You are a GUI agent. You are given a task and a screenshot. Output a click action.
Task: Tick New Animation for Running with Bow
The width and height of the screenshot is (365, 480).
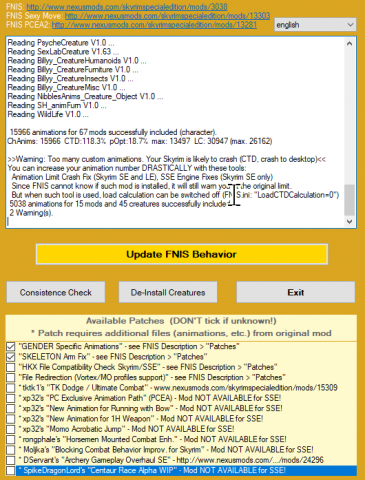click(11, 409)
